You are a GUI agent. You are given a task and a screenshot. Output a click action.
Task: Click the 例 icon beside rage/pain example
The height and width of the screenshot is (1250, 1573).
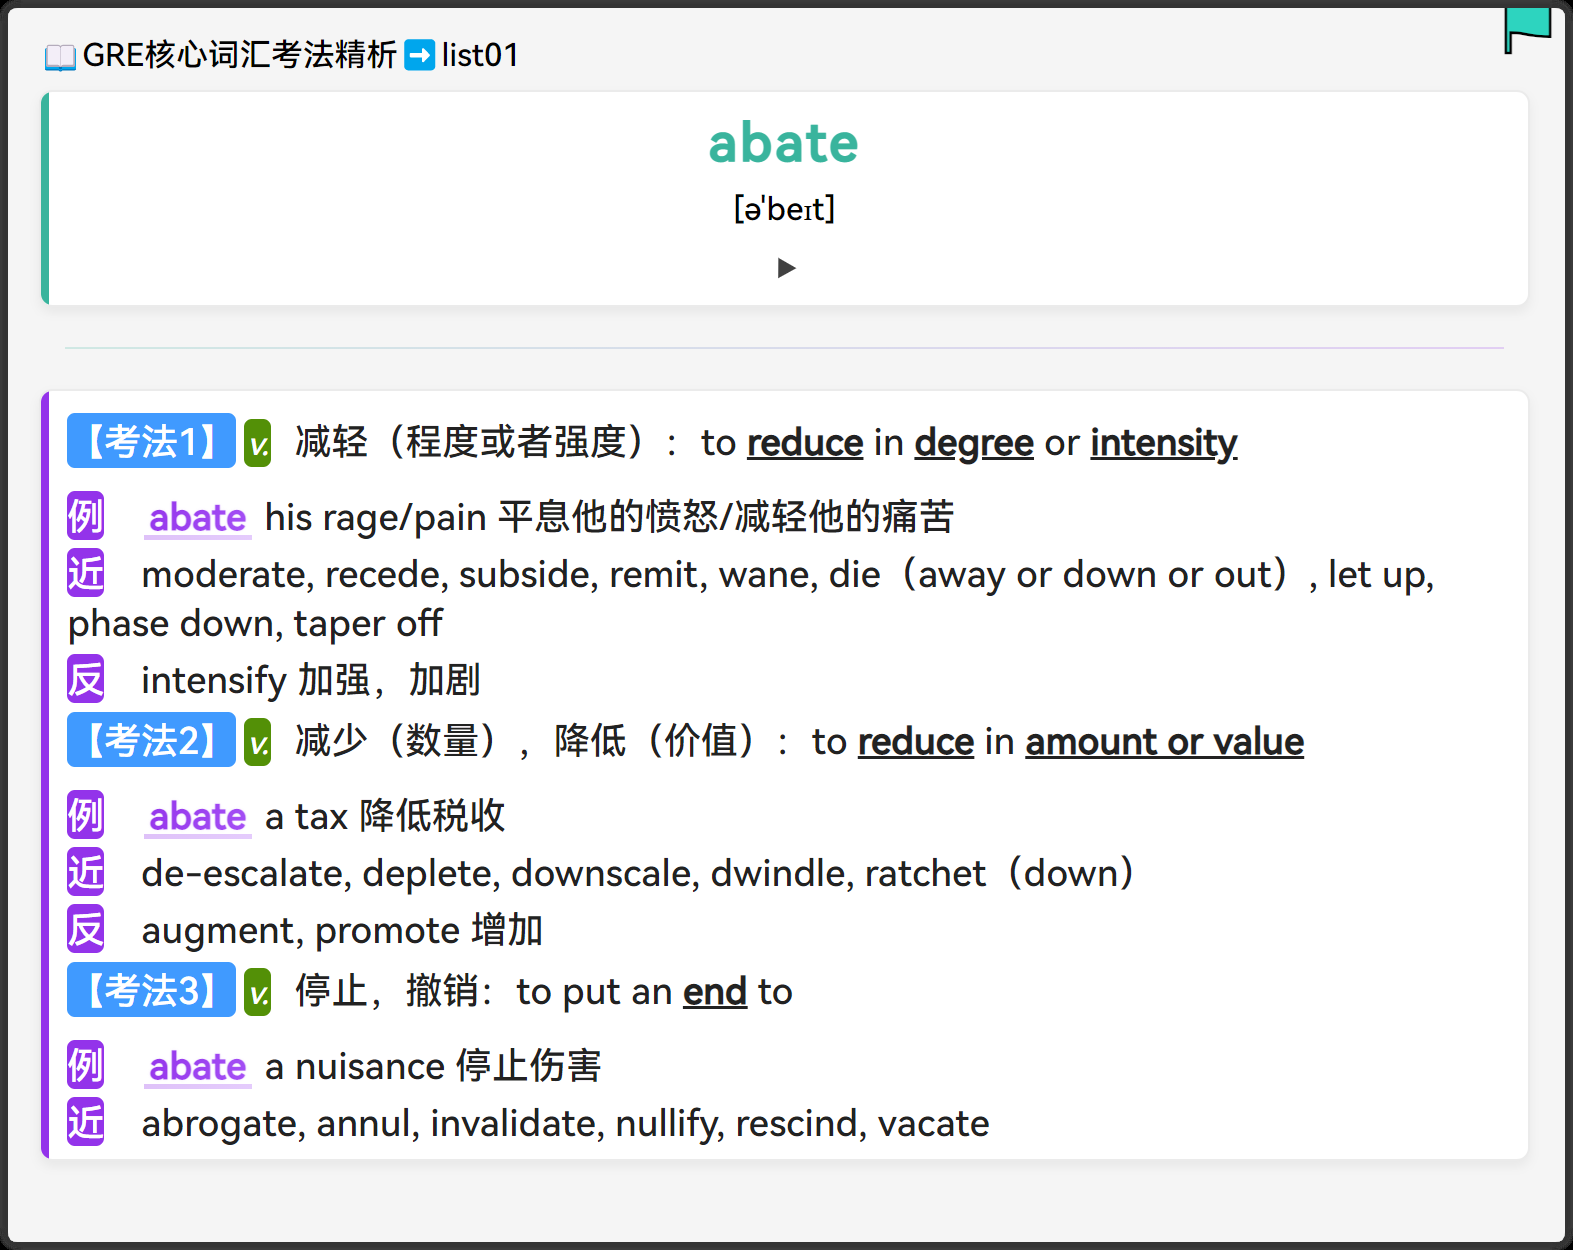click(85, 516)
